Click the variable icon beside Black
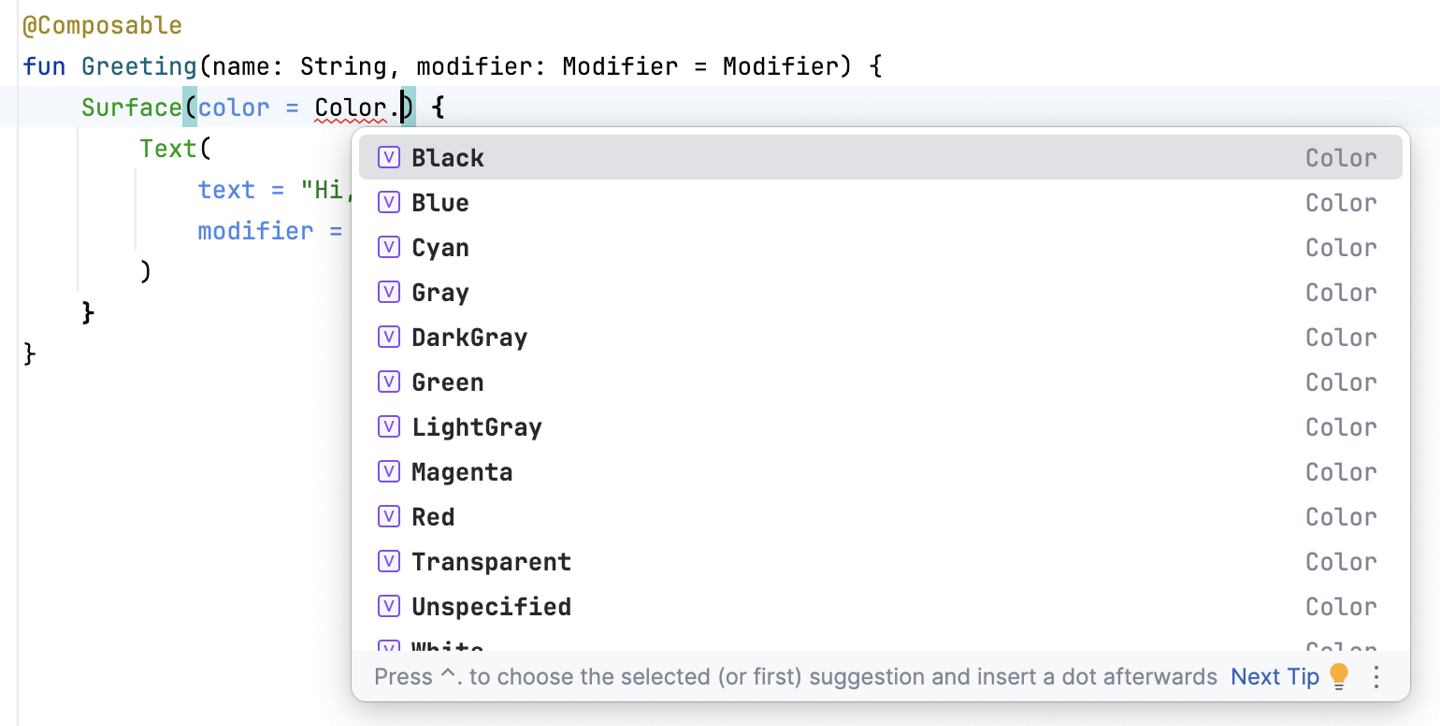1440x726 pixels. click(x=389, y=158)
